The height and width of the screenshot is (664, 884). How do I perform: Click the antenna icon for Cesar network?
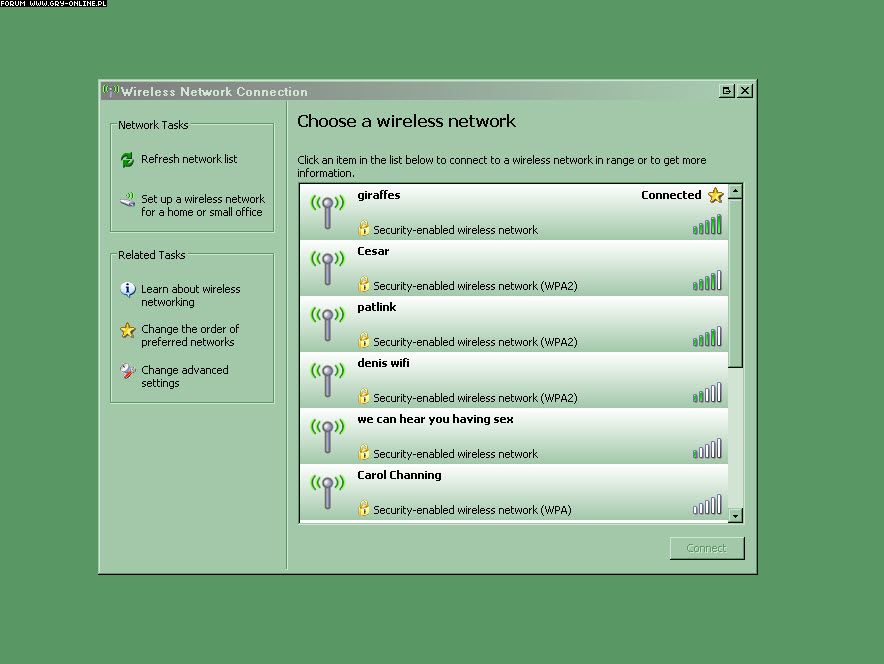pos(326,268)
